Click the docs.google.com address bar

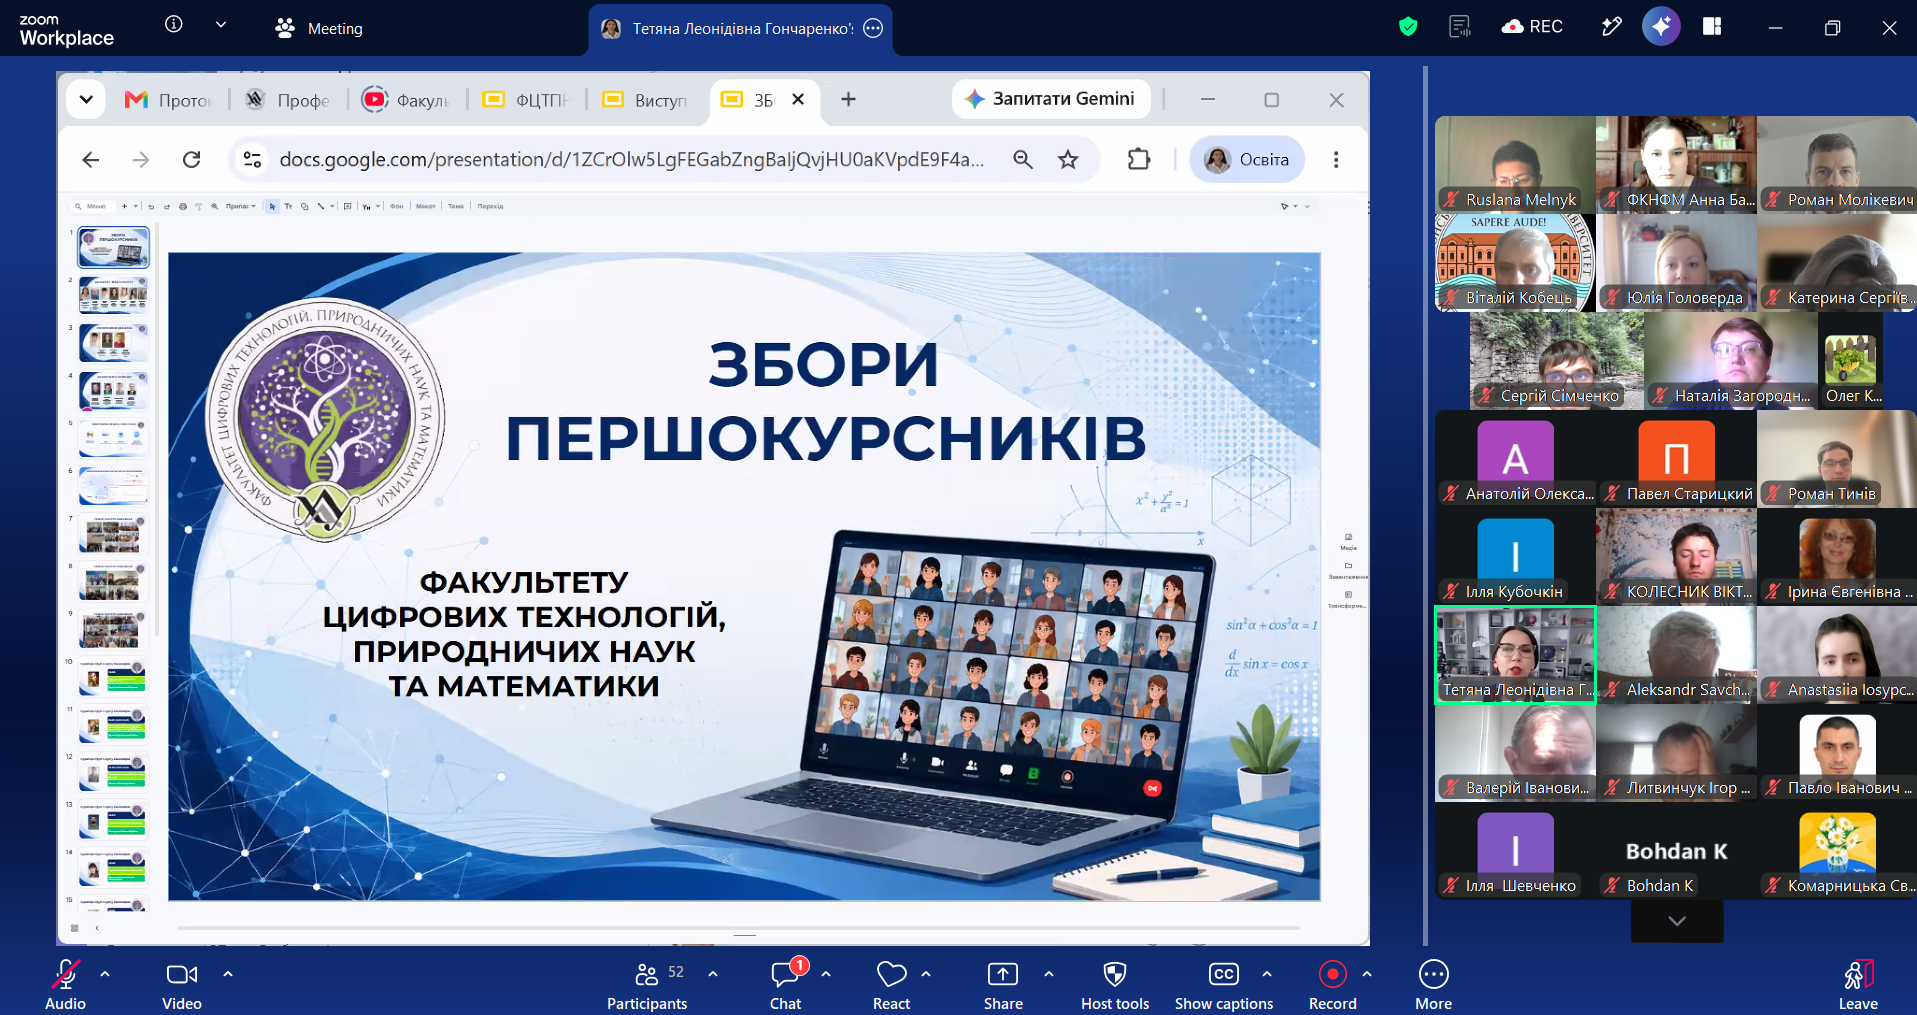[630, 160]
